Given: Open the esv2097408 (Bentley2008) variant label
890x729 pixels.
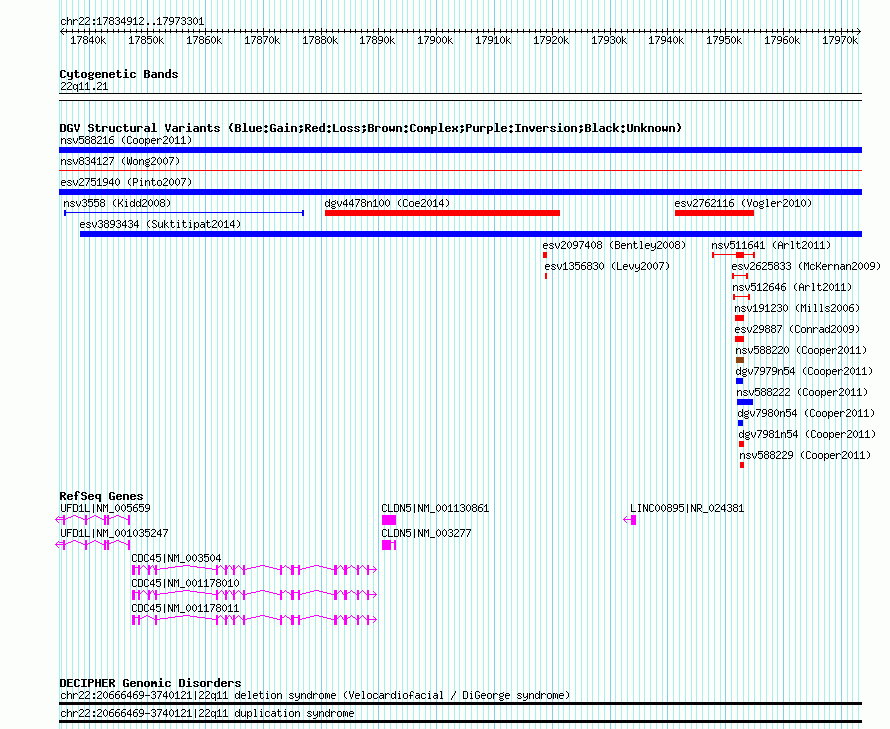Looking at the screenshot, I should 614,245.
